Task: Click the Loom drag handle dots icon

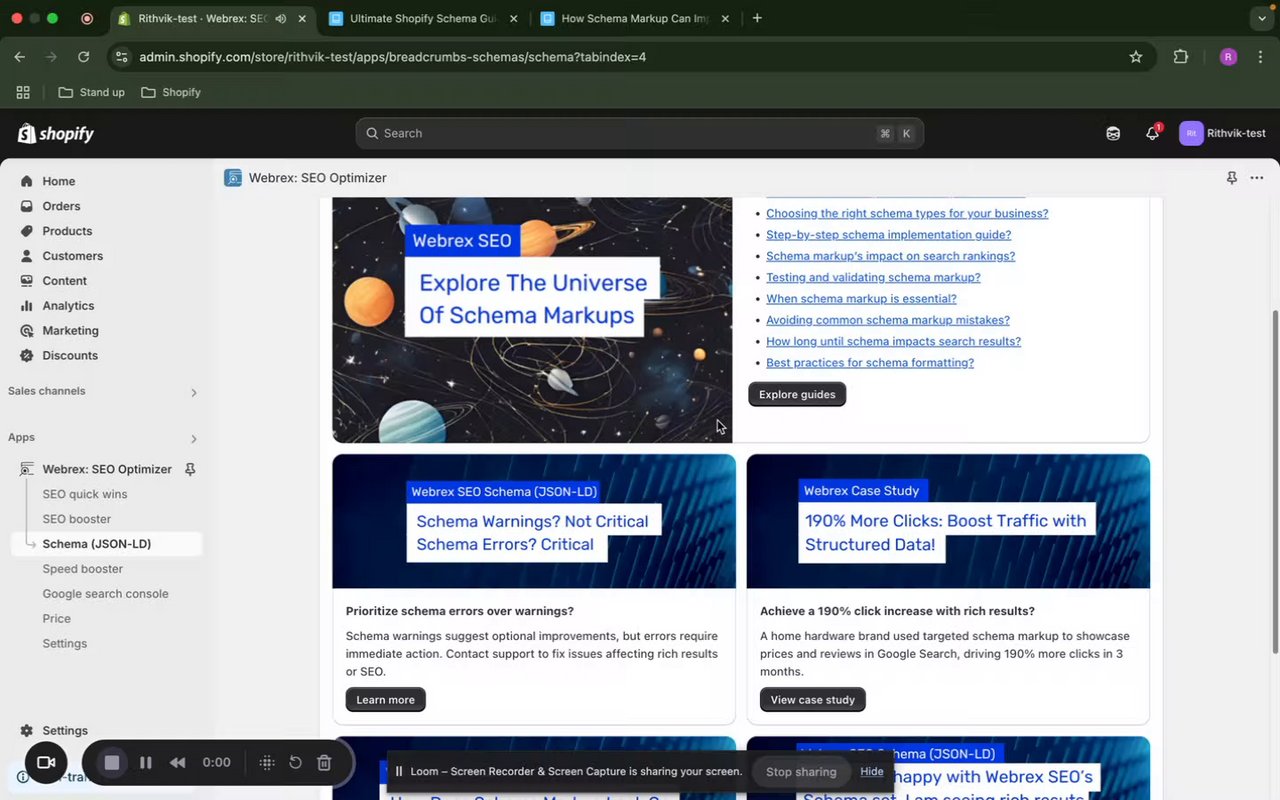Action: tap(267, 763)
